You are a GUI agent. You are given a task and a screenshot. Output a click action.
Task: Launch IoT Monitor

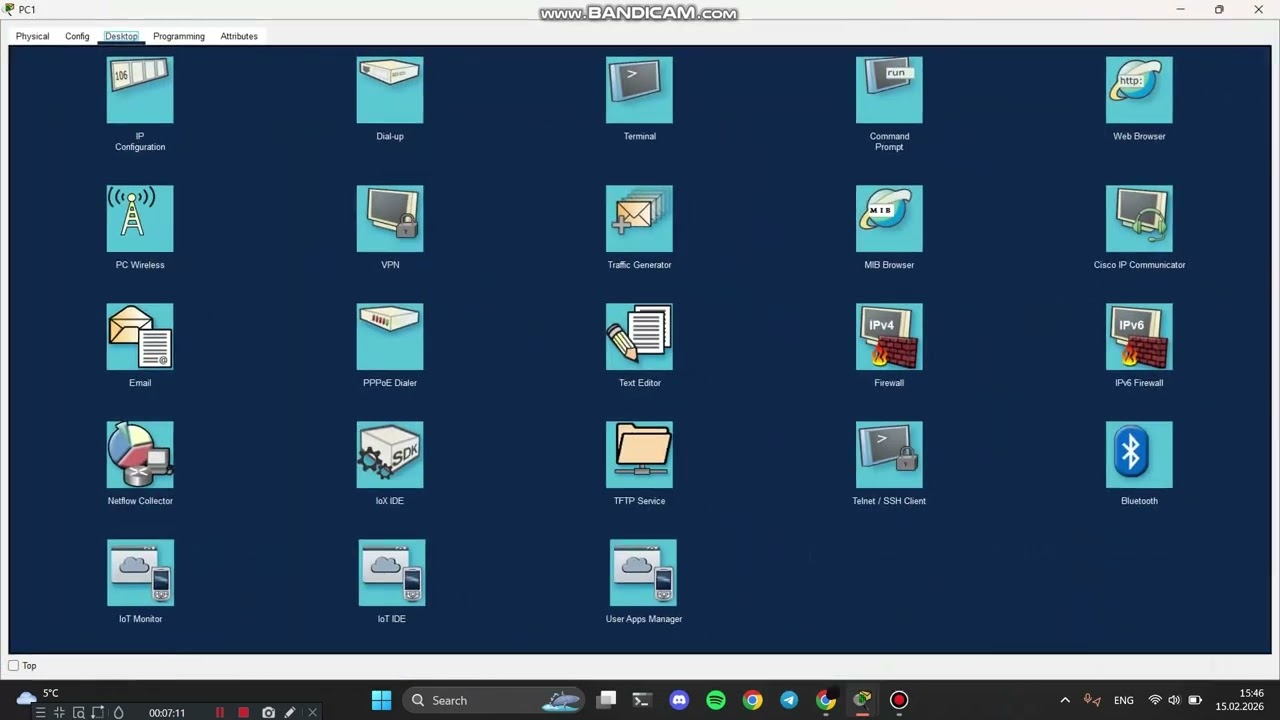click(x=141, y=572)
